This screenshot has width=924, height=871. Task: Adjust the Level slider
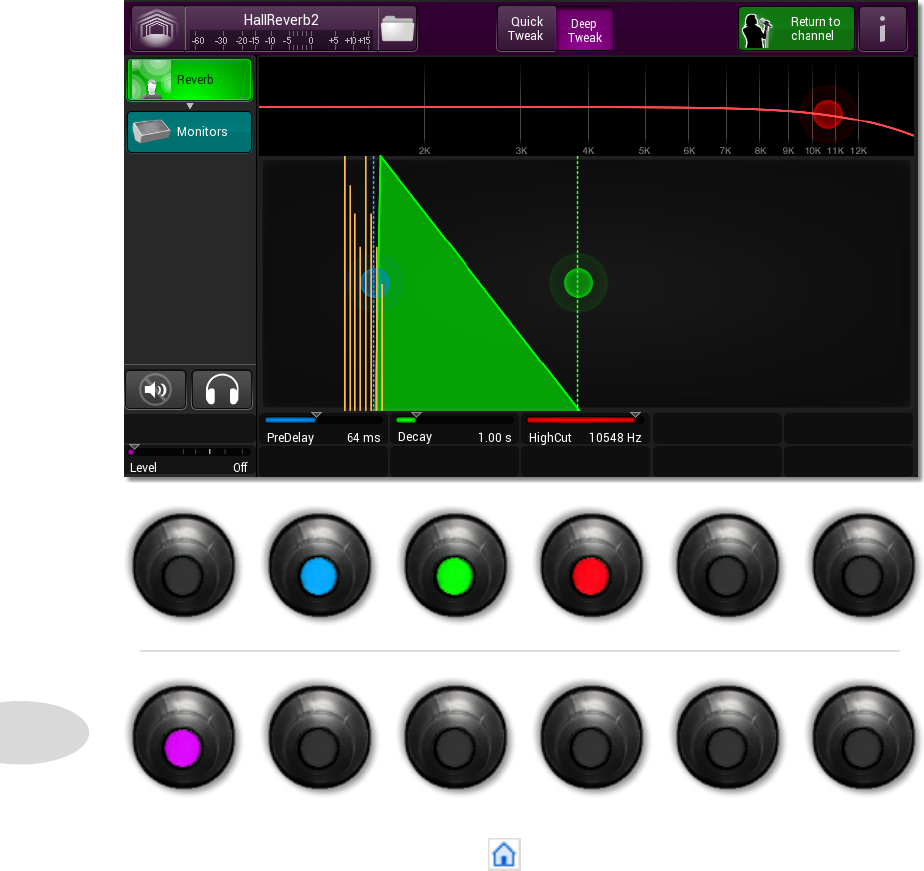pos(190,451)
